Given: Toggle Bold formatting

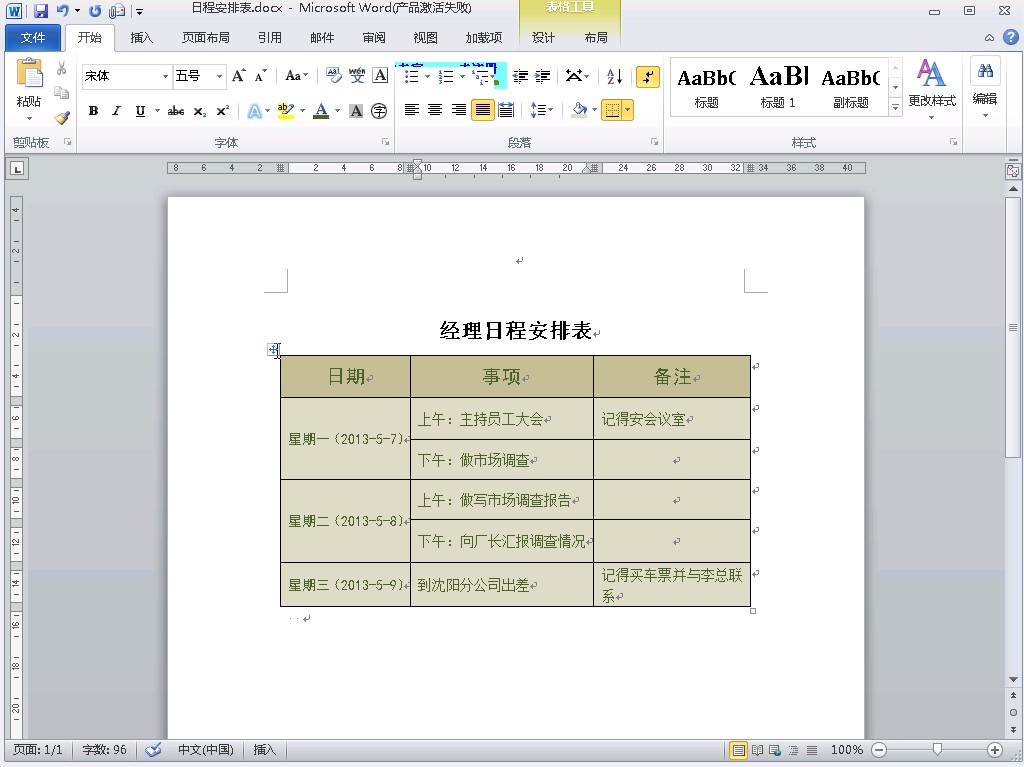Looking at the screenshot, I should 93,111.
